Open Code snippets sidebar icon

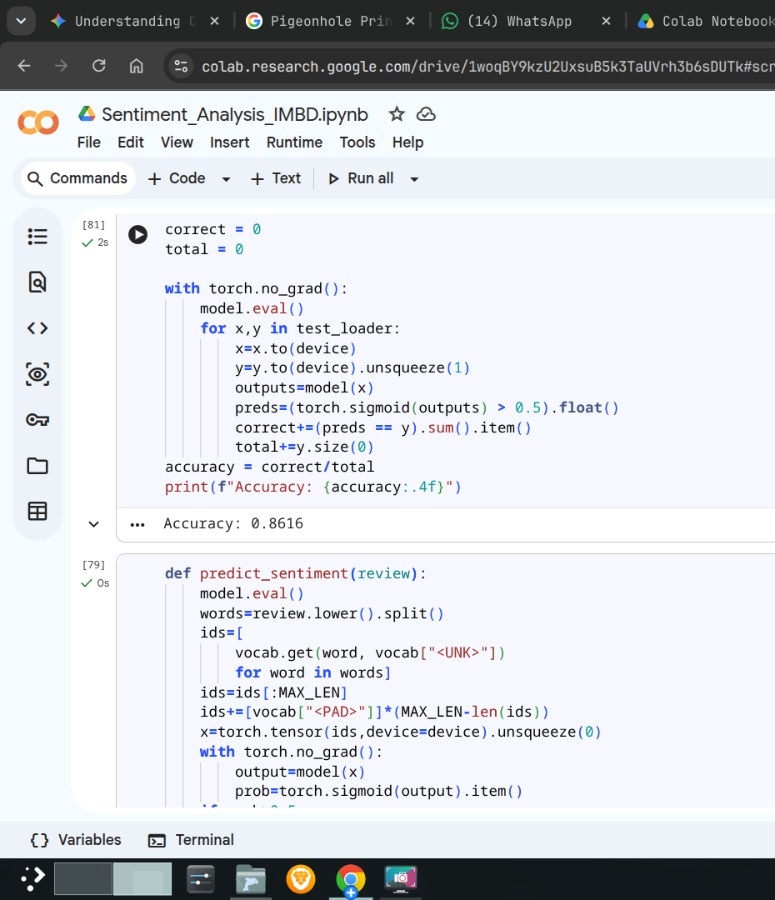tap(37, 328)
